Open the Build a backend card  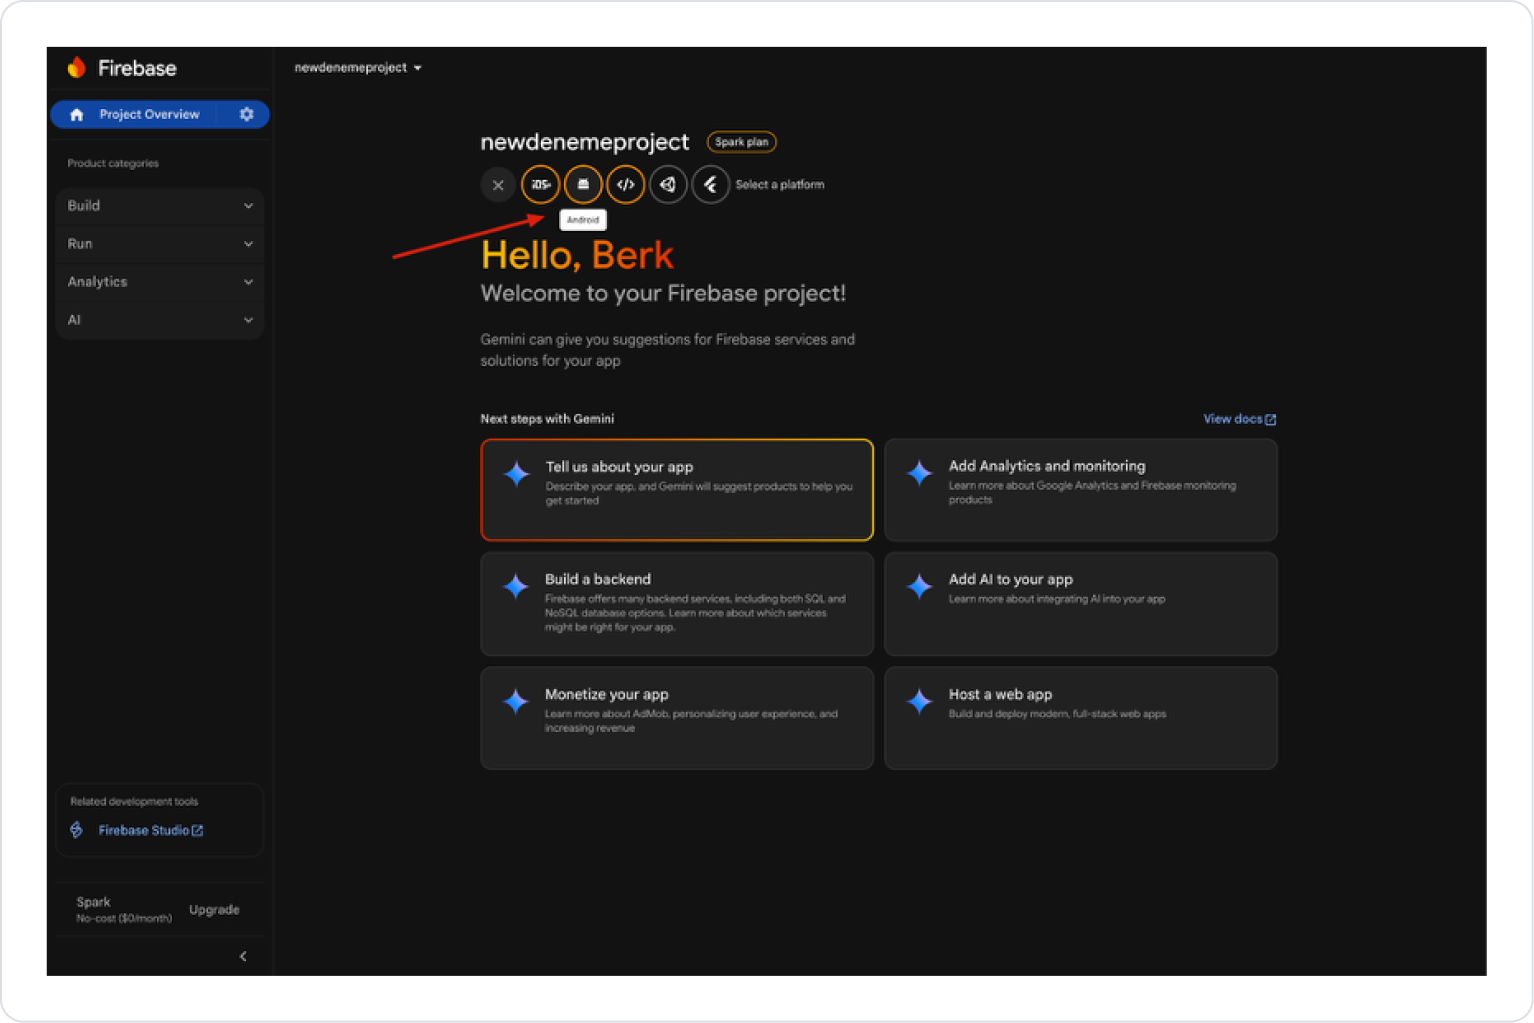coord(677,604)
